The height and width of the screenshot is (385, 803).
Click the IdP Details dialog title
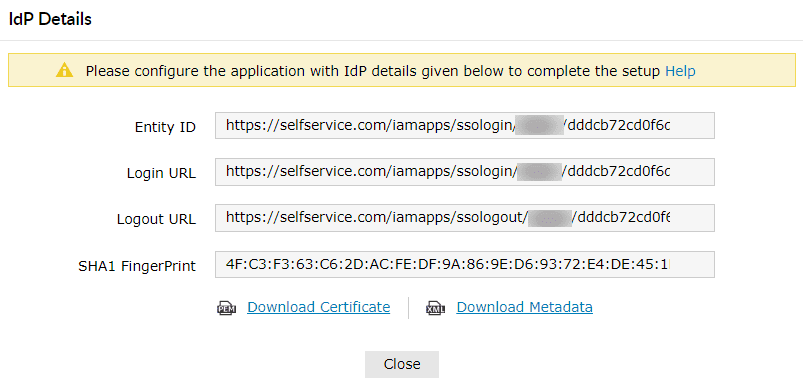[x=50, y=19]
